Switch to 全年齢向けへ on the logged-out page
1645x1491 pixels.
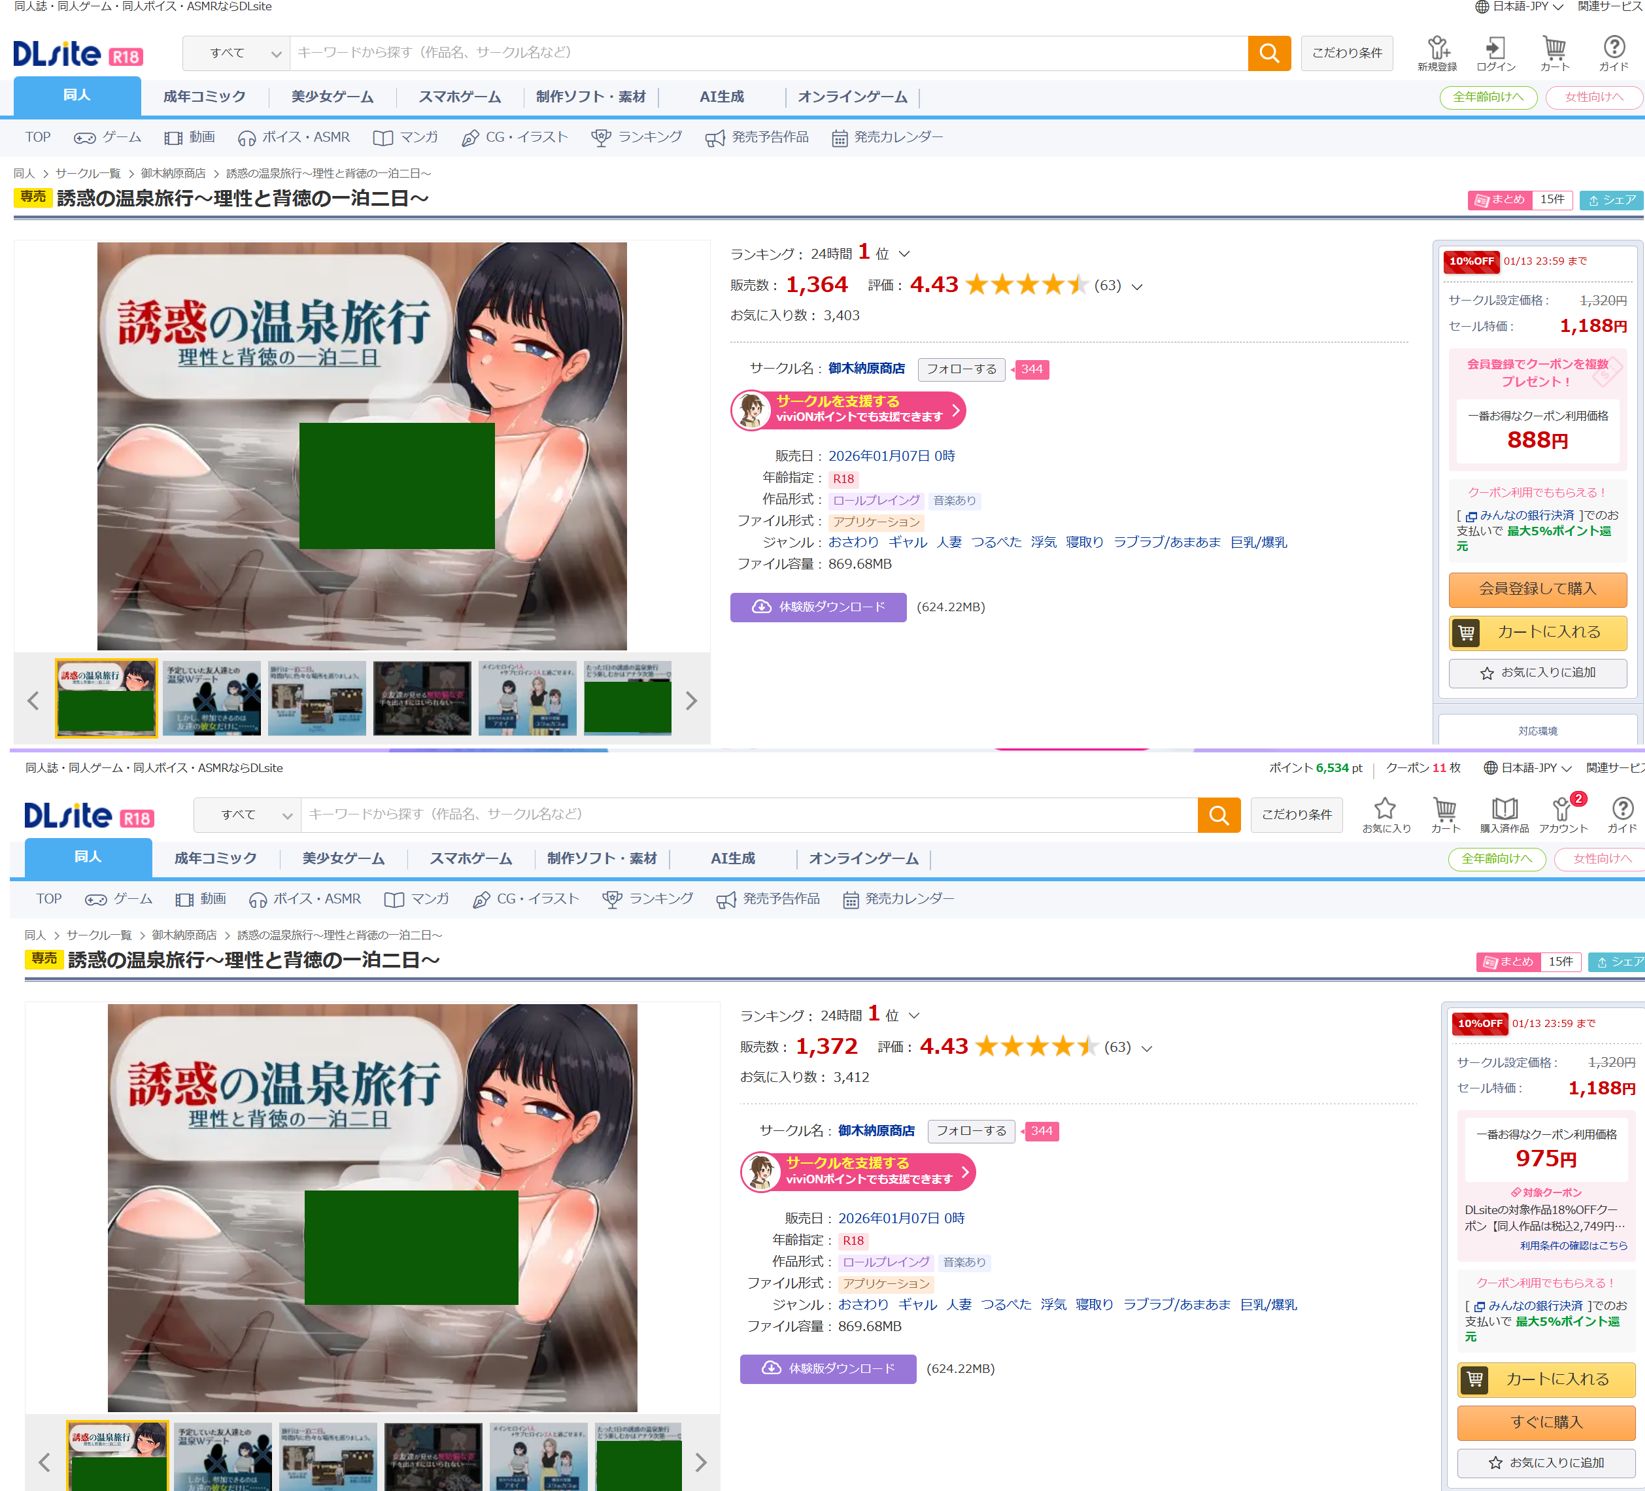point(1488,97)
